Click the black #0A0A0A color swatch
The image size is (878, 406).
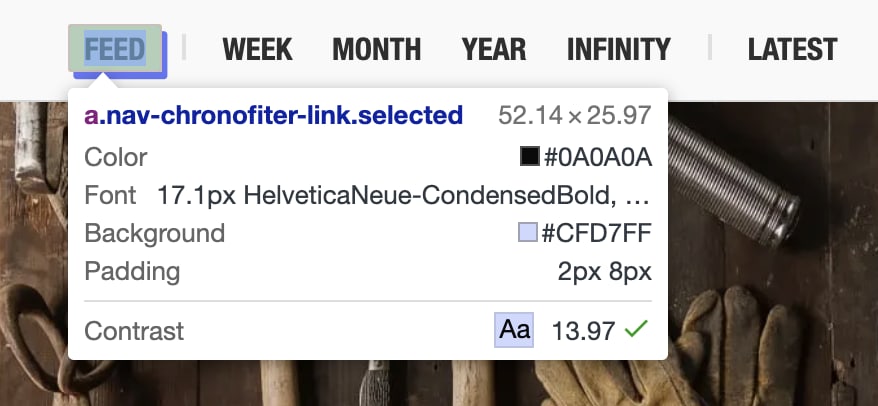[x=529, y=157]
